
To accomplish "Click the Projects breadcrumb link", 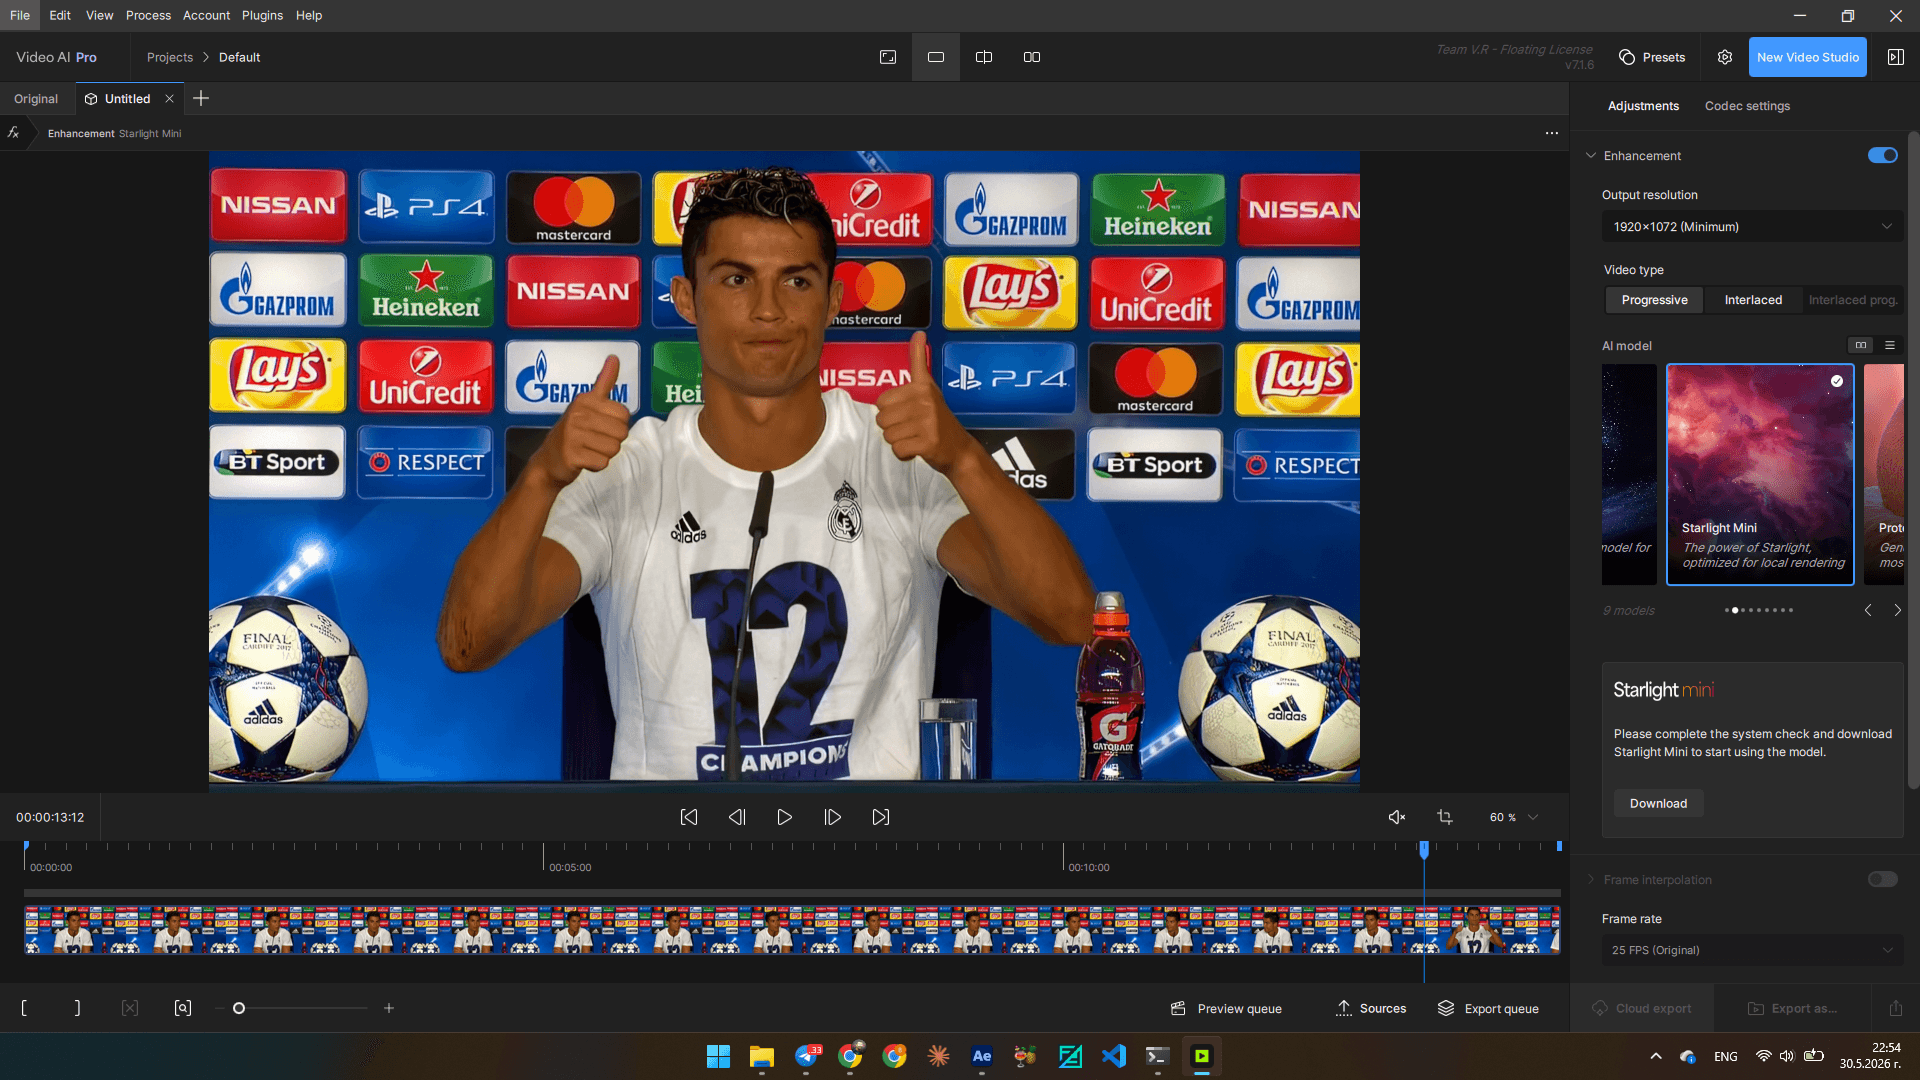I will 170,57.
